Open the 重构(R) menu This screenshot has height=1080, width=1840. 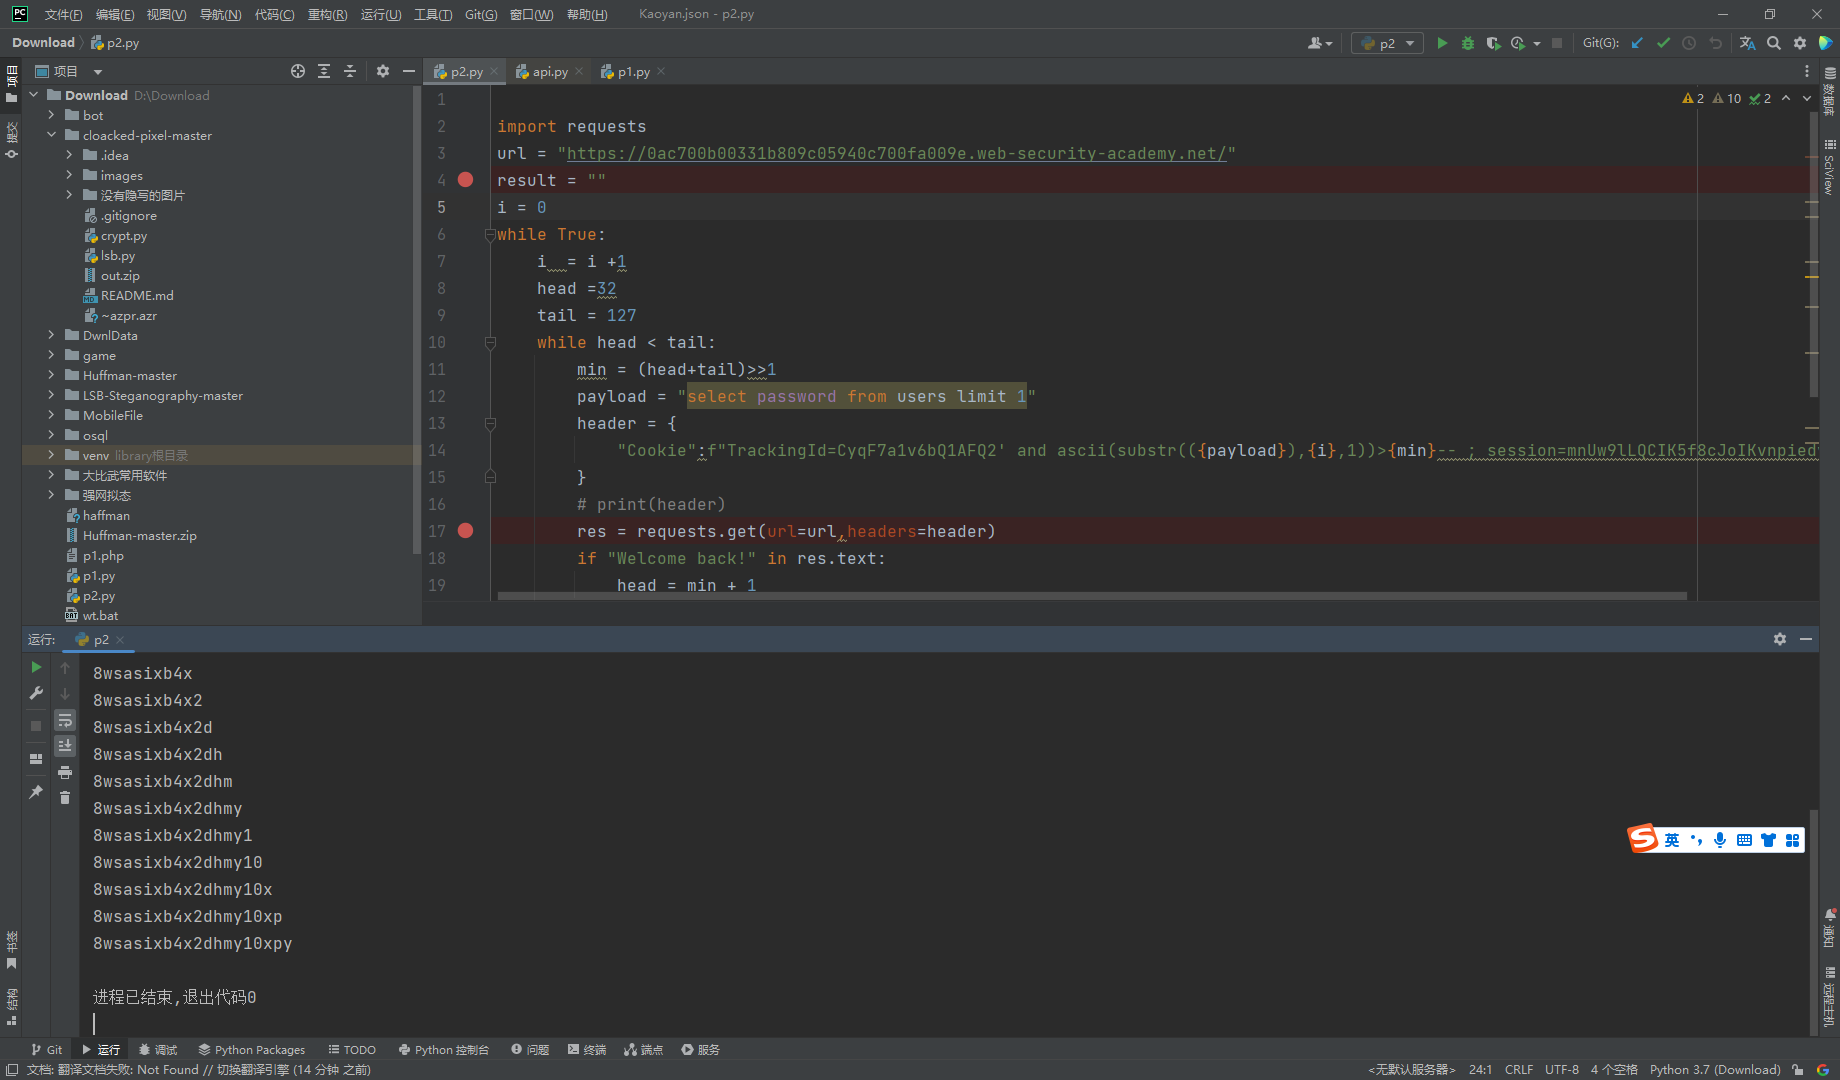(x=327, y=14)
